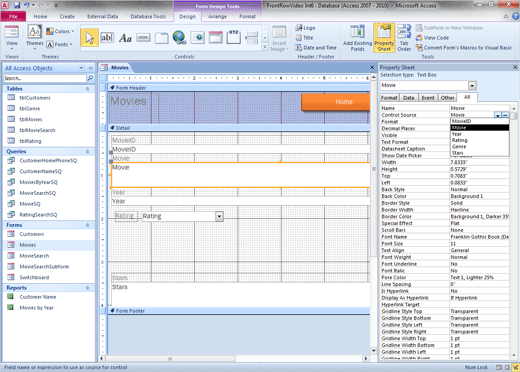This screenshot has width=520, height=372.
Task: Choose the Tab Control tool
Action: (x=161, y=38)
